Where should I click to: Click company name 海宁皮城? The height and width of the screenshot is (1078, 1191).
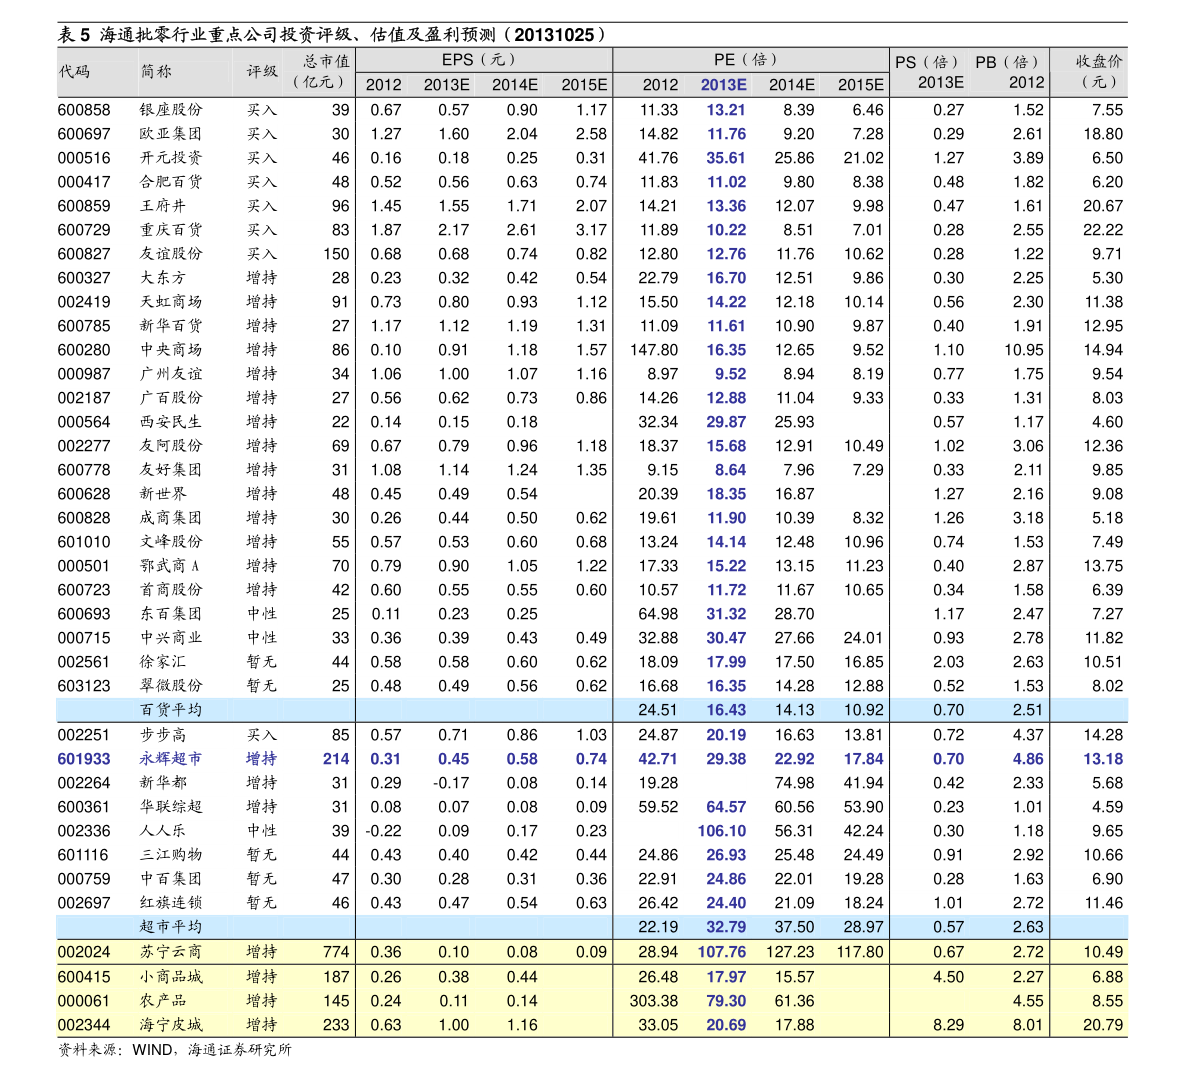coord(172,1025)
